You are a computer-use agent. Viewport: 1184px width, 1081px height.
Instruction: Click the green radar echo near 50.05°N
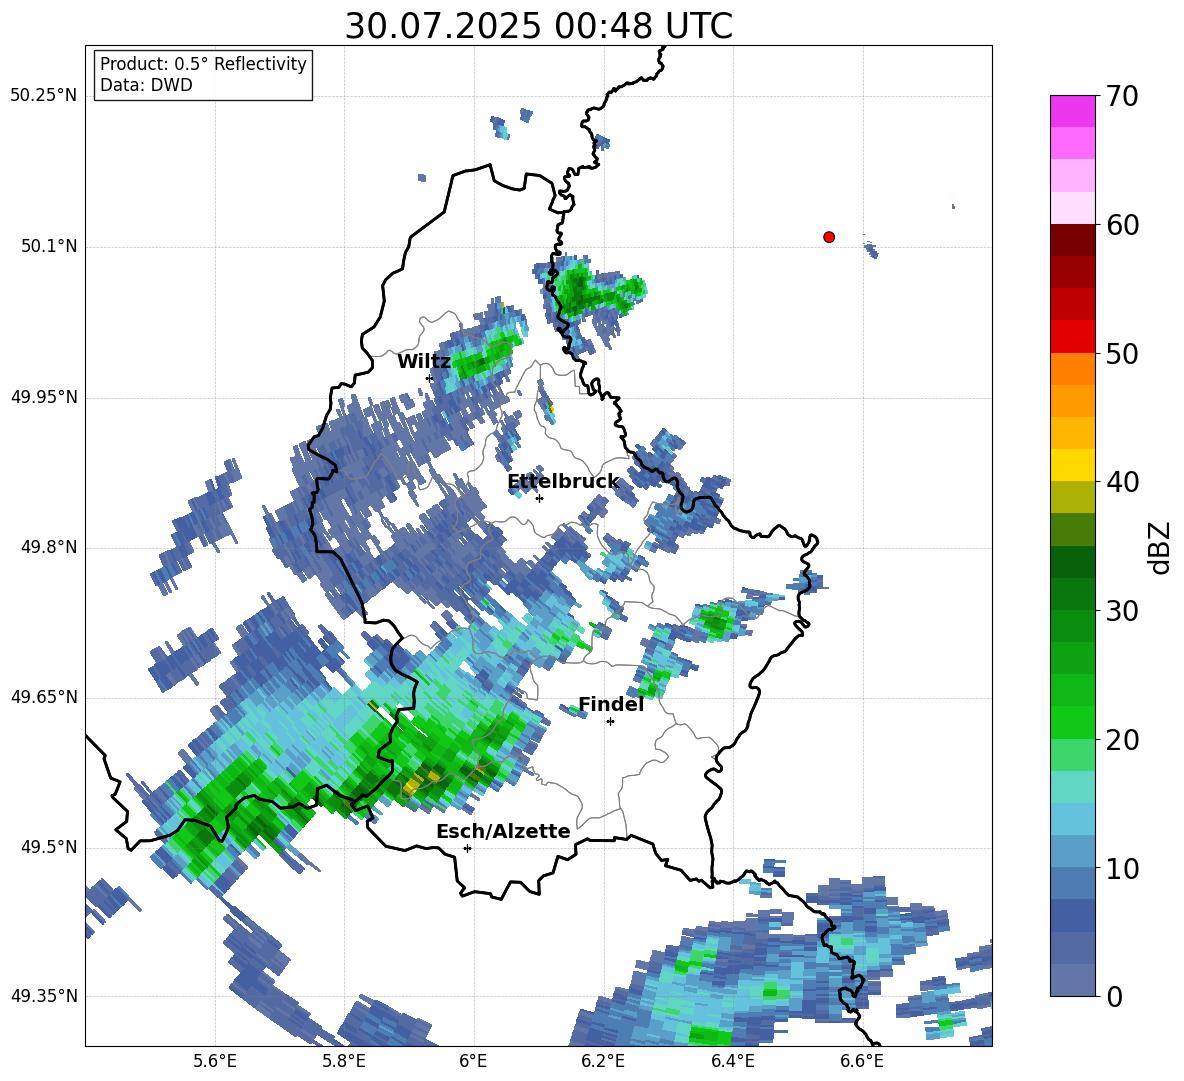click(x=593, y=292)
